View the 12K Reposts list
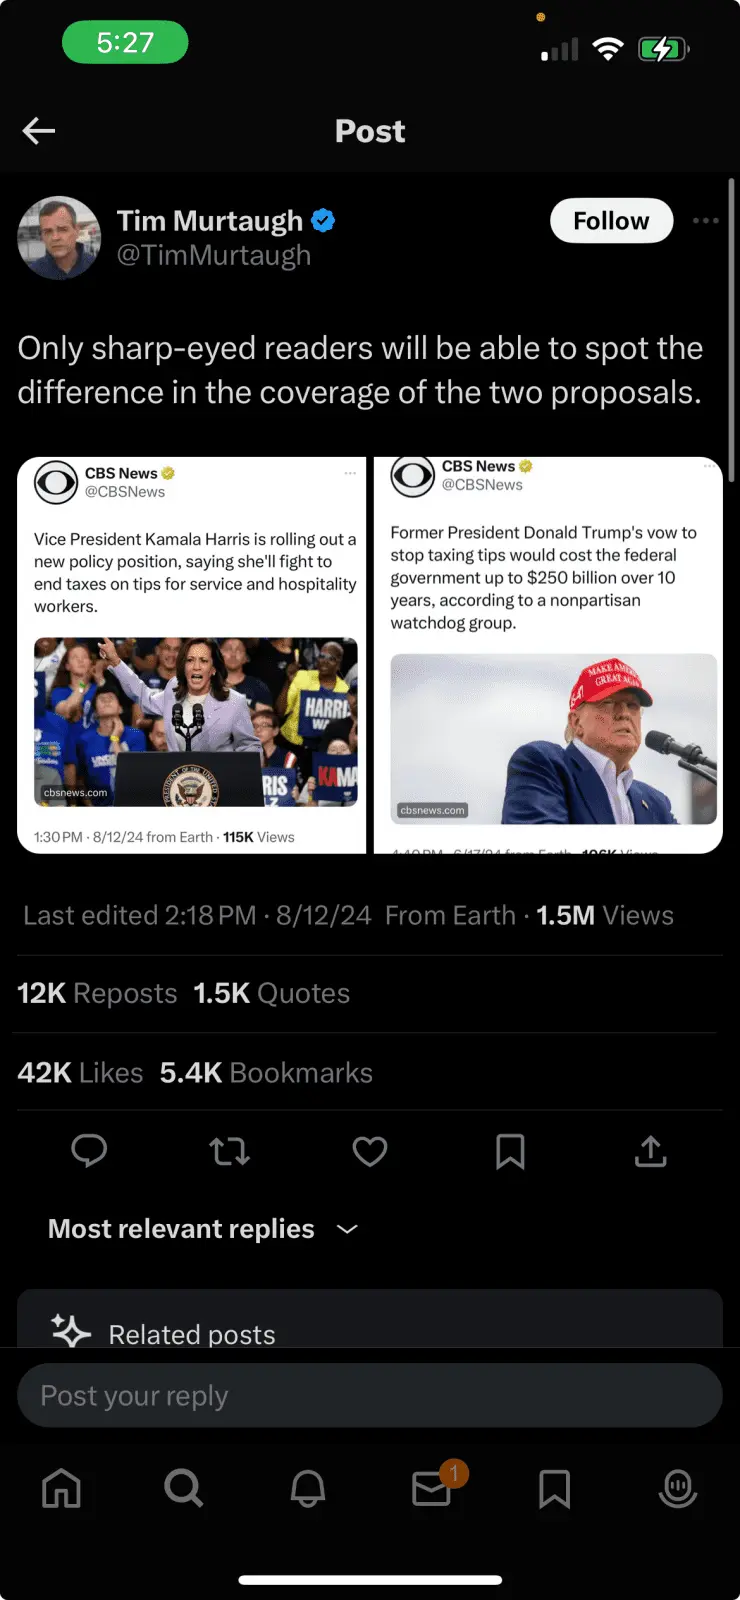 [97, 993]
